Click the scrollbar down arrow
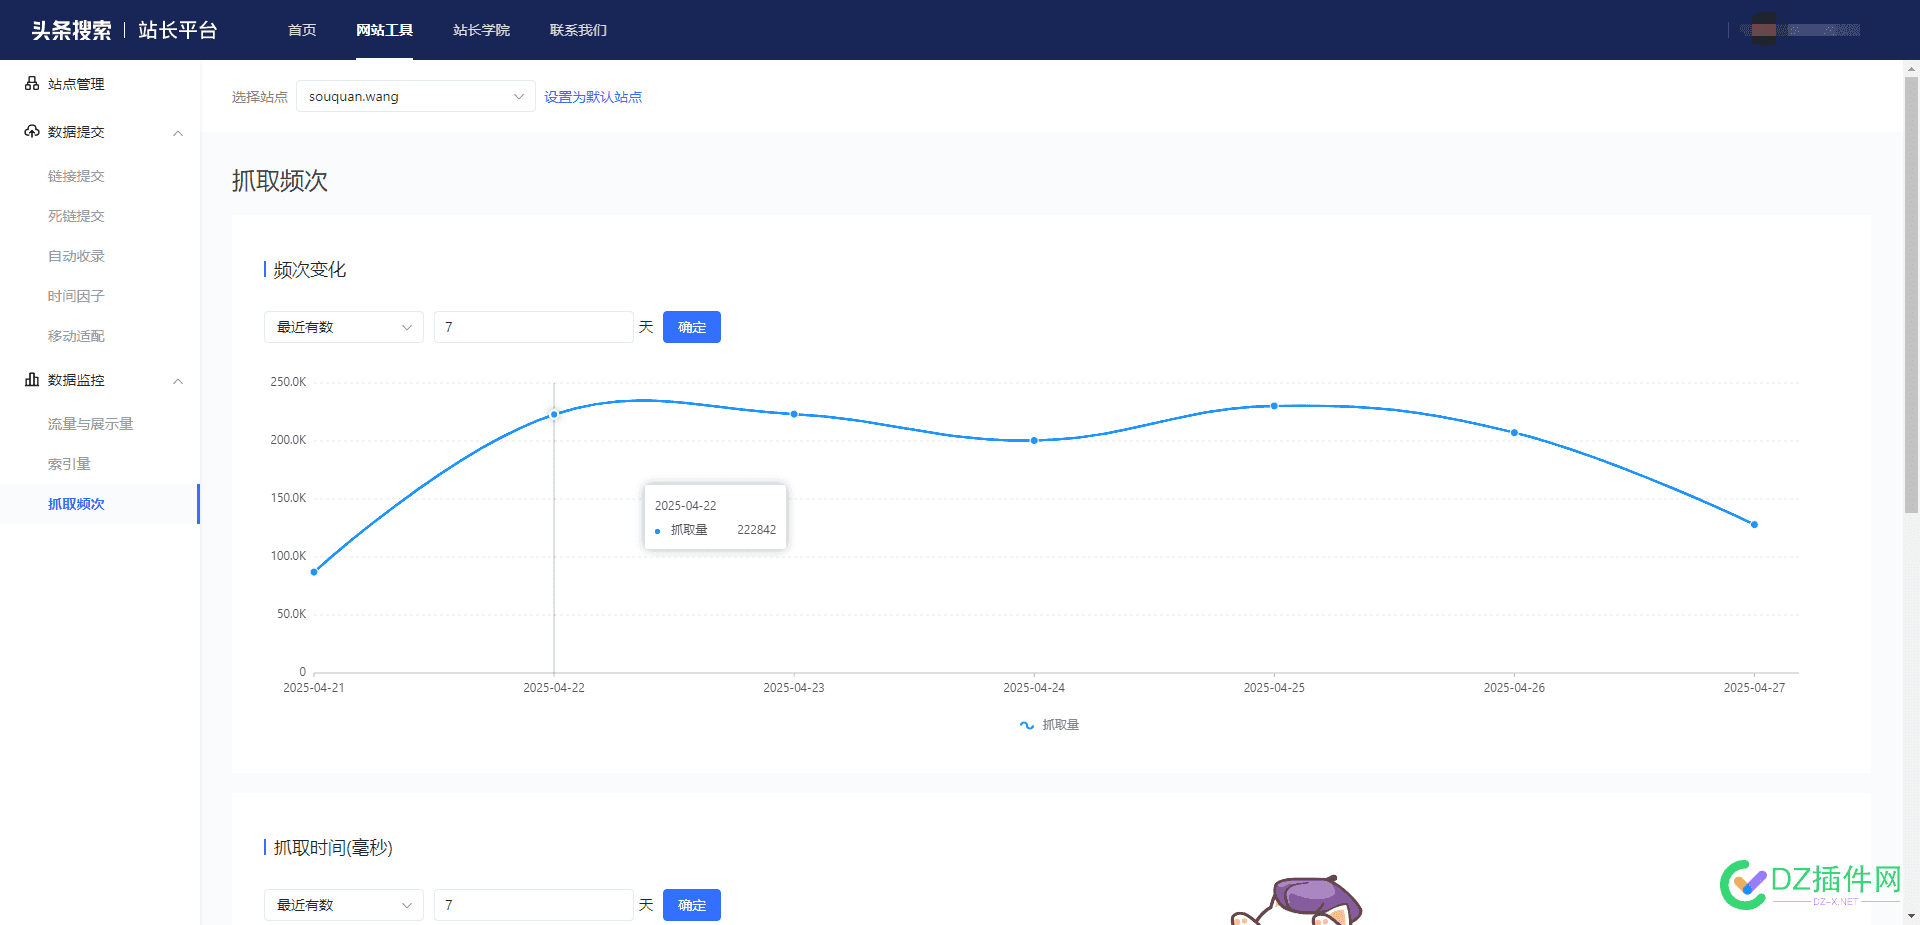This screenshot has height=925, width=1920. click(1911, 916)
